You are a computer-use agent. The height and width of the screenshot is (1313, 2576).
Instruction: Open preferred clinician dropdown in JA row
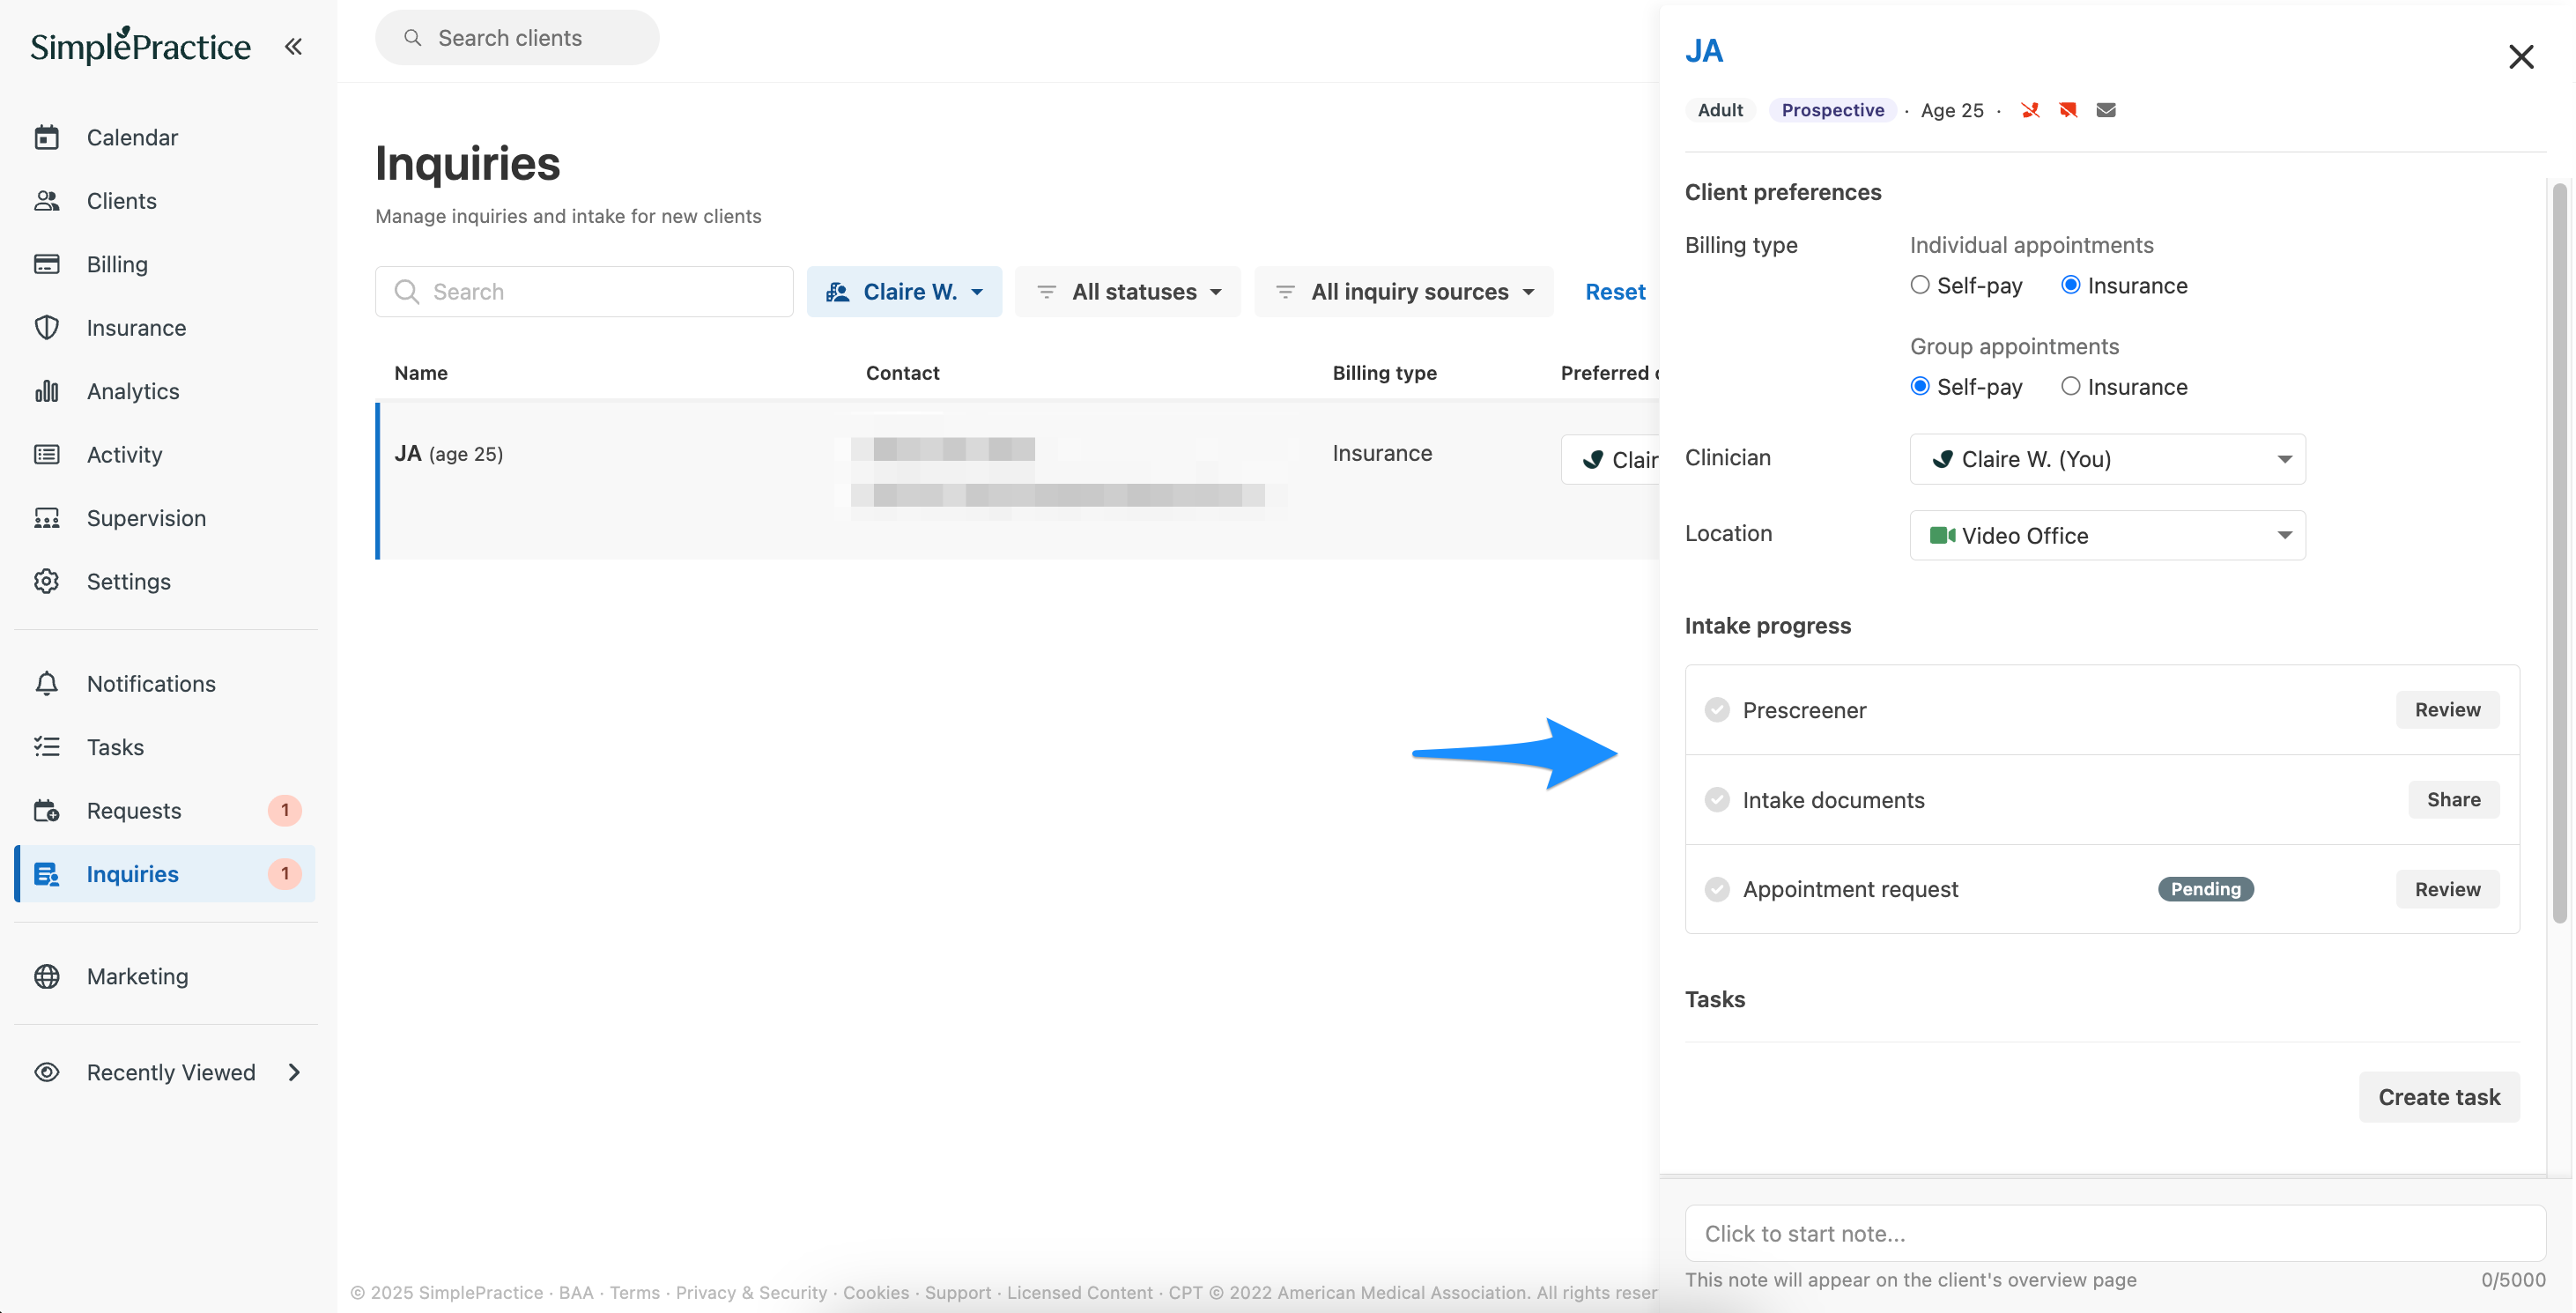[x=1611, y=460]
